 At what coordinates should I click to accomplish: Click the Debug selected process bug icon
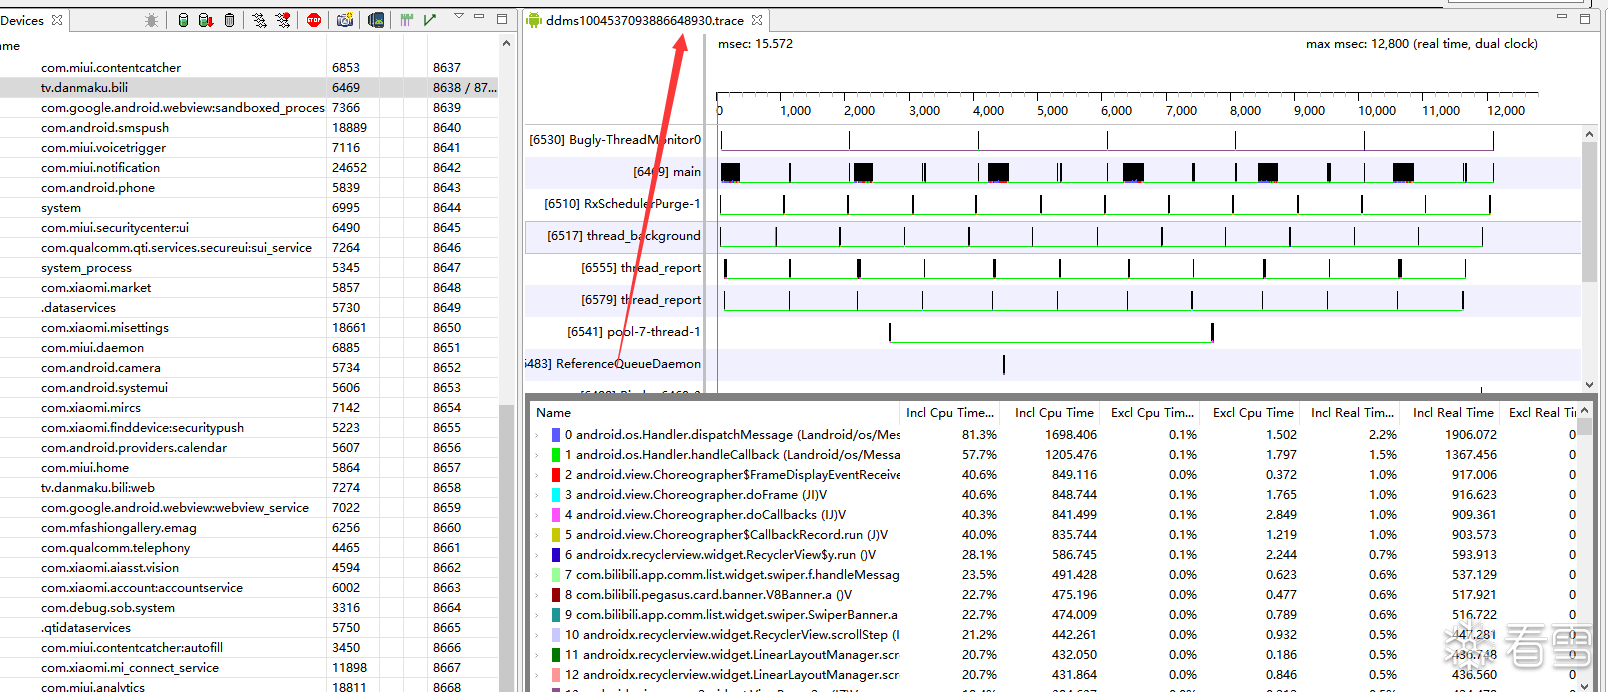tap(152, 20)
